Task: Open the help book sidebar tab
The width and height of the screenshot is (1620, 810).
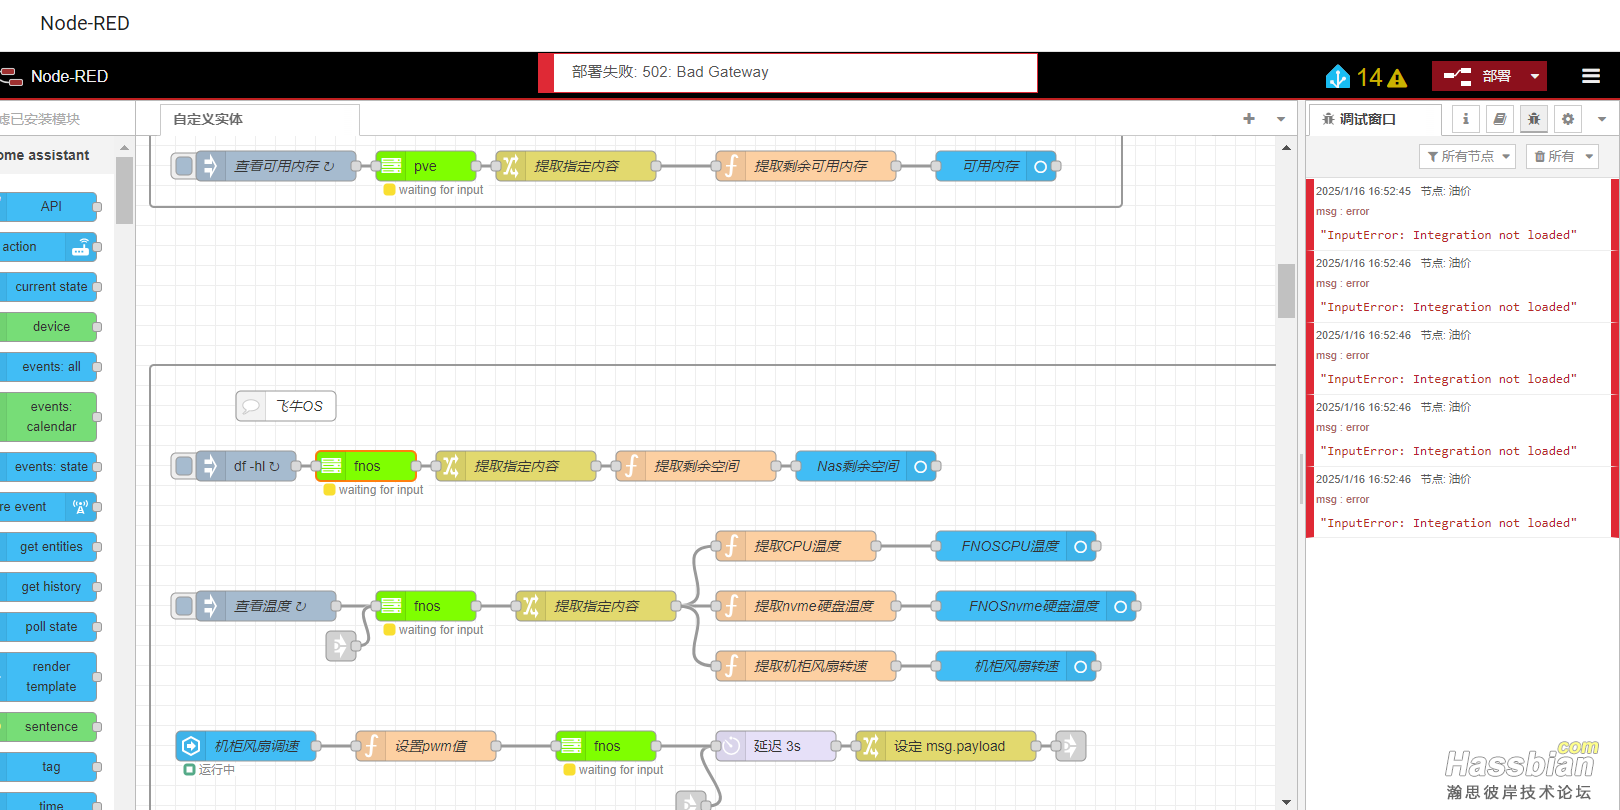Action: pos(1500,119)
